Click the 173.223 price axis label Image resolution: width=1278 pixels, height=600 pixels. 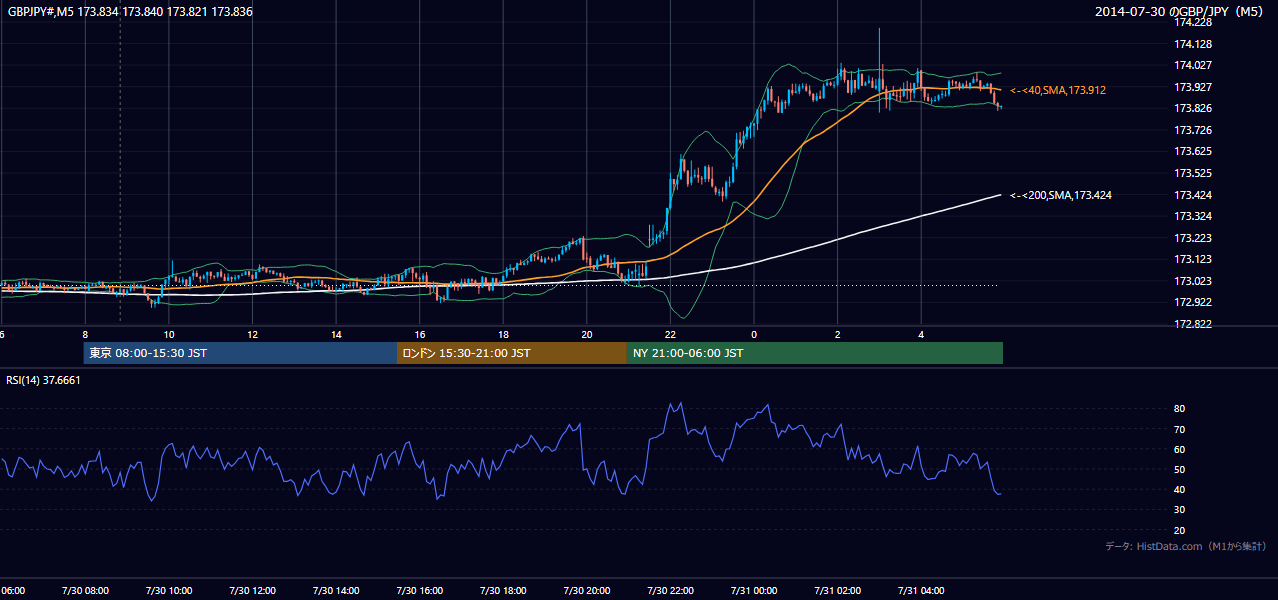pos(1192,238)
